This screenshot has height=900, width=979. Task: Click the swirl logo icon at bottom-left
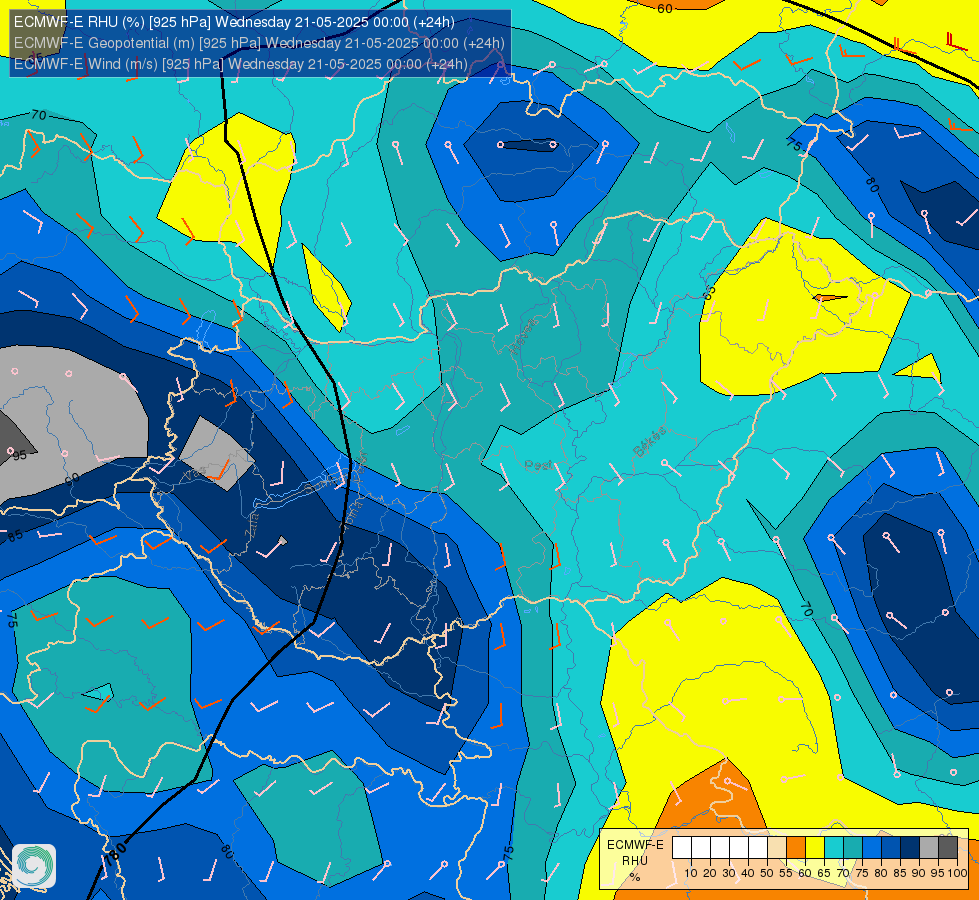[x=34, y=866]
